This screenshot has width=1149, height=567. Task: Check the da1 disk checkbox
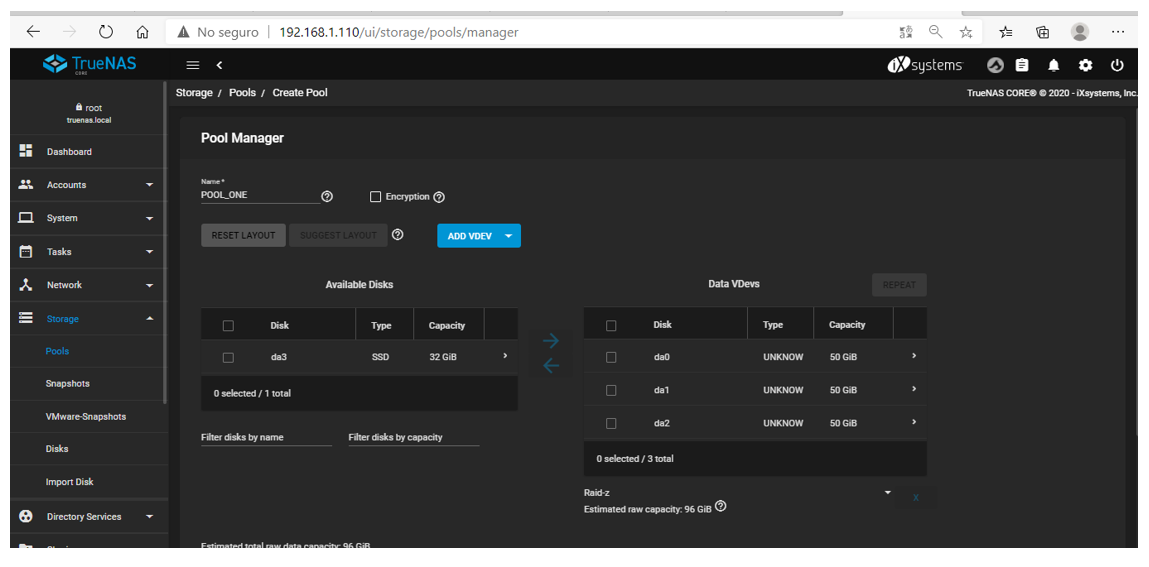point(611,390)
